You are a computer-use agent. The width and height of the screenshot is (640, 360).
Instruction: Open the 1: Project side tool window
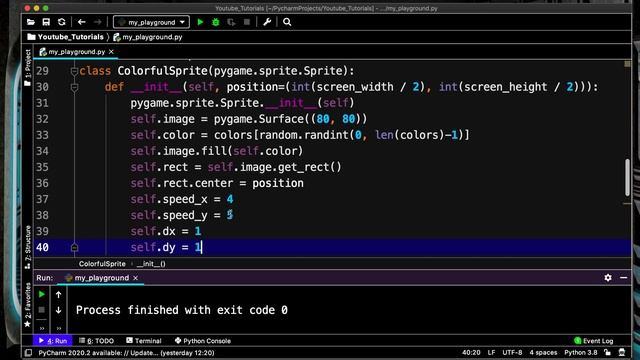[27, 67]
